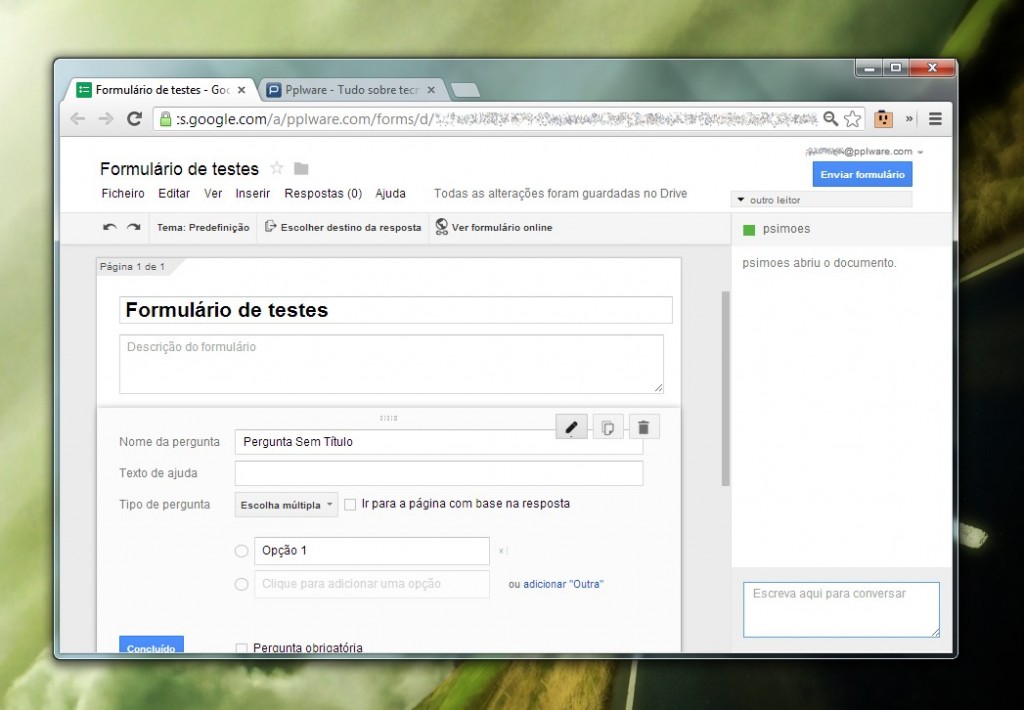Check the 'Pergunta obrigatória' checkbox
Image resolution: width=1024 pixels, height=710 pixels.
coord(241,647)
